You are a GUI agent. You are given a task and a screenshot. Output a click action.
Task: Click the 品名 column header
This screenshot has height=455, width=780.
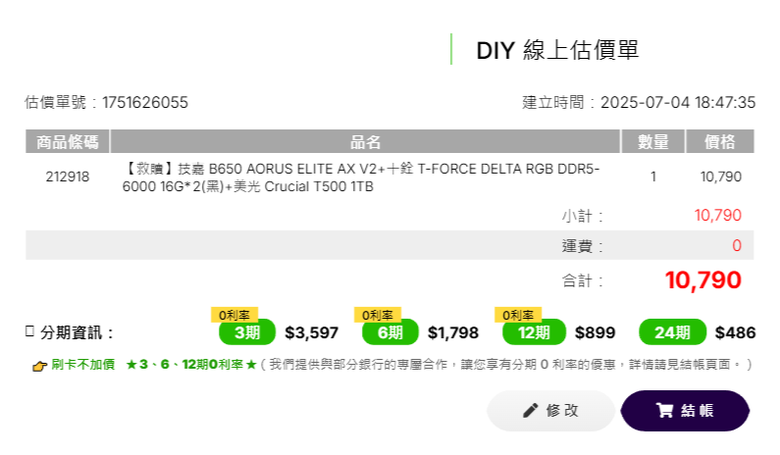[x=365, y=142]
